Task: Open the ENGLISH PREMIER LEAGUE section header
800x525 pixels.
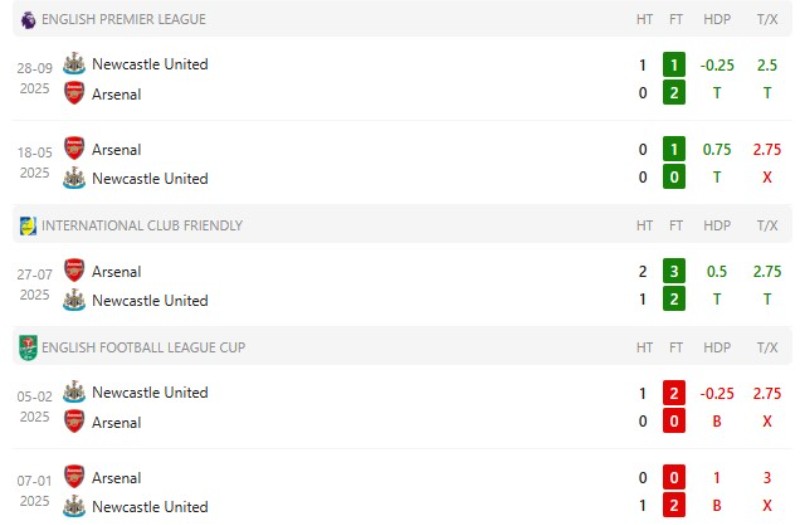Action: click(123, 19)
